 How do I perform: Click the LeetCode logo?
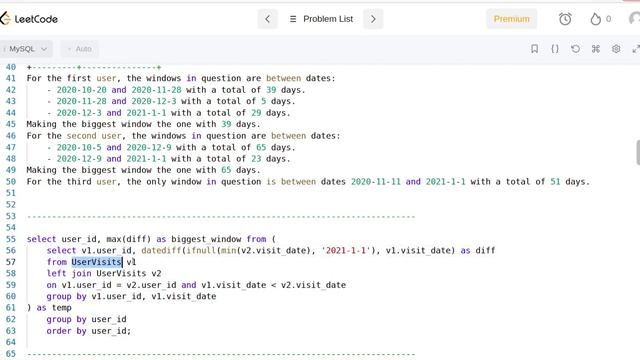pyautogui.click(x=29, y=19)
